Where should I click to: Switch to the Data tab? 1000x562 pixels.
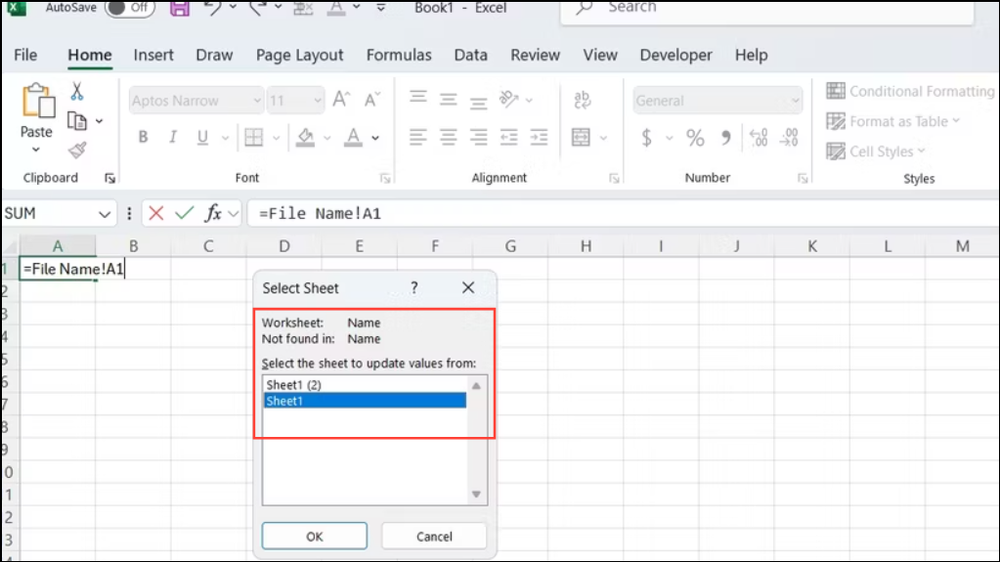[x=471, y=55]
